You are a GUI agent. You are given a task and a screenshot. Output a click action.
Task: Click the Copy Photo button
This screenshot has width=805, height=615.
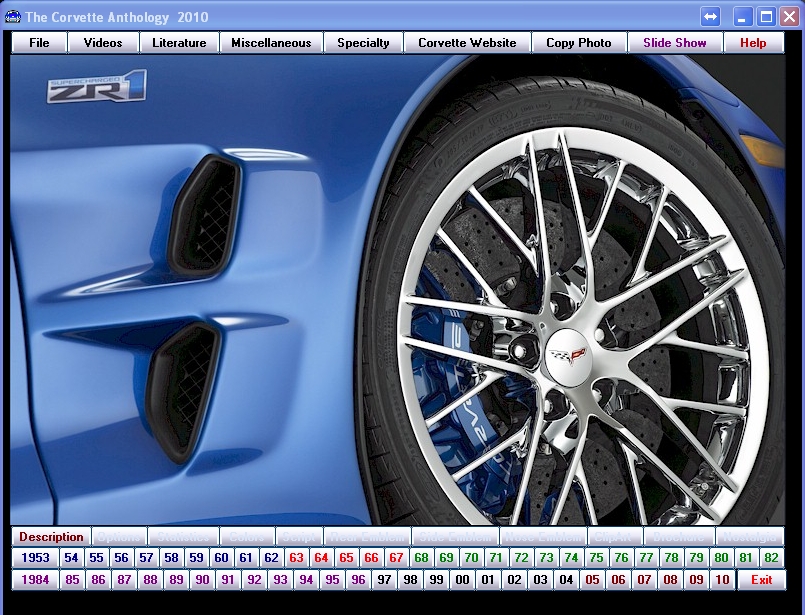tap(579, 43)
